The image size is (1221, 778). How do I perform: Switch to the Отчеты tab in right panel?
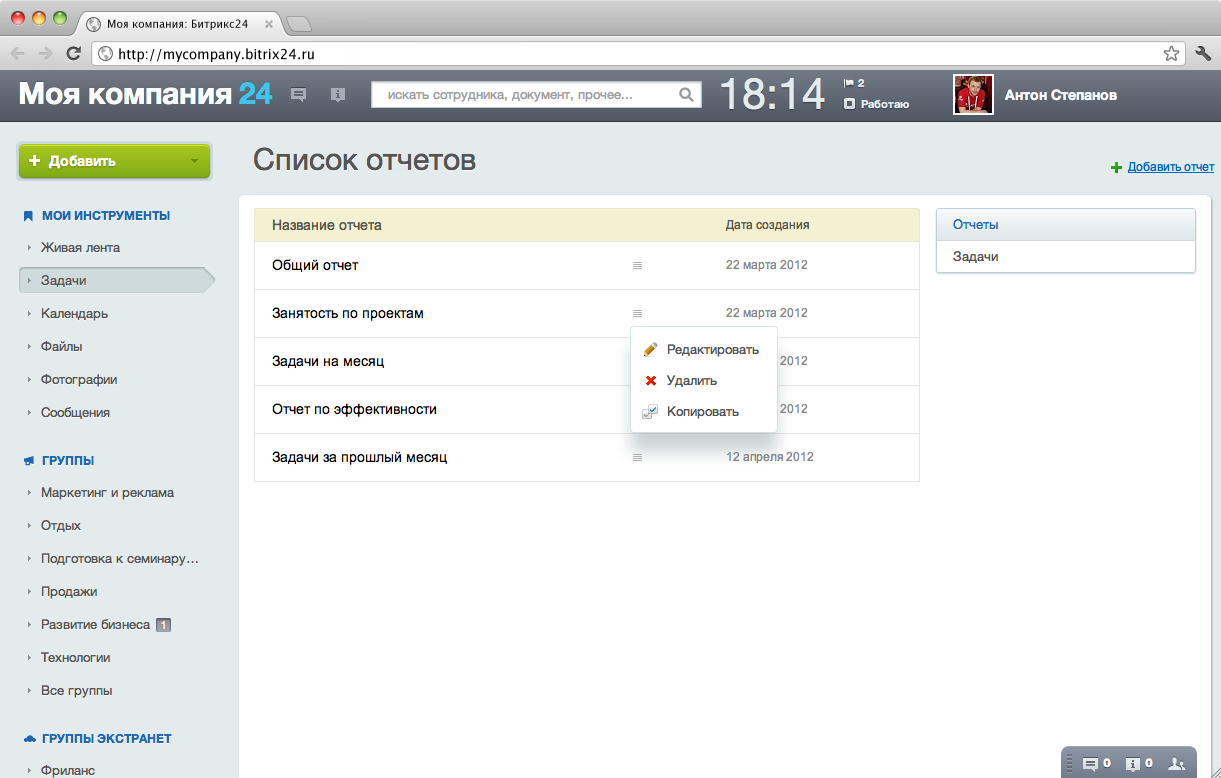click(1065, 225)
